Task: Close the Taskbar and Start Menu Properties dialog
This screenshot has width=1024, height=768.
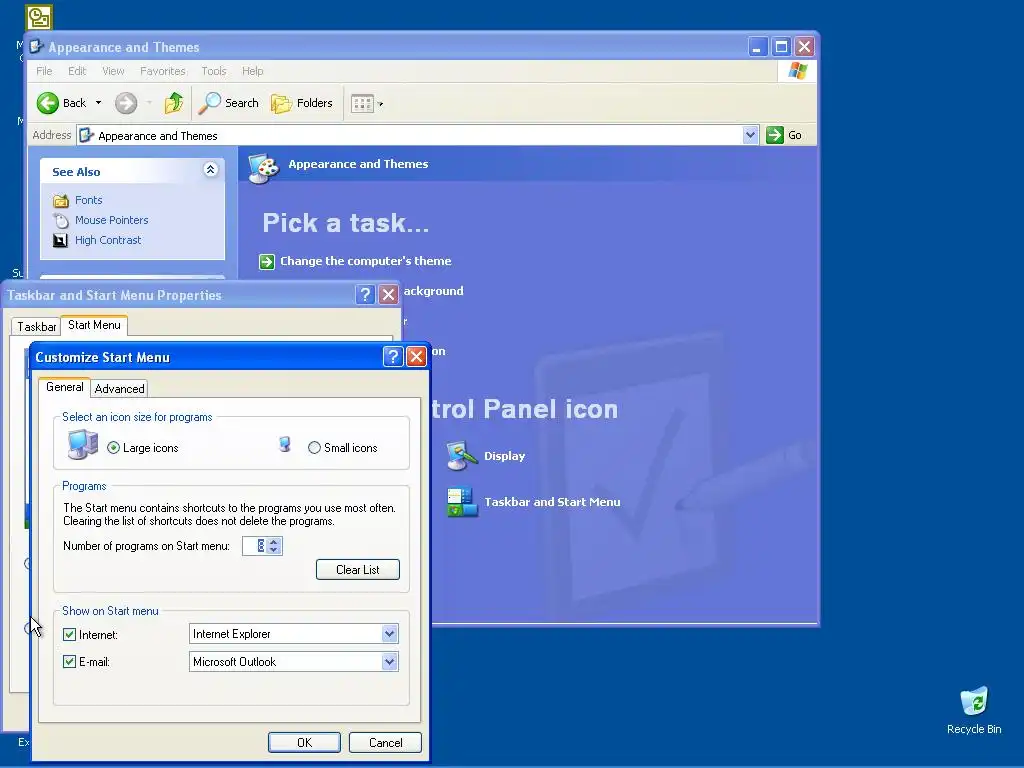Action: point(389,295)
